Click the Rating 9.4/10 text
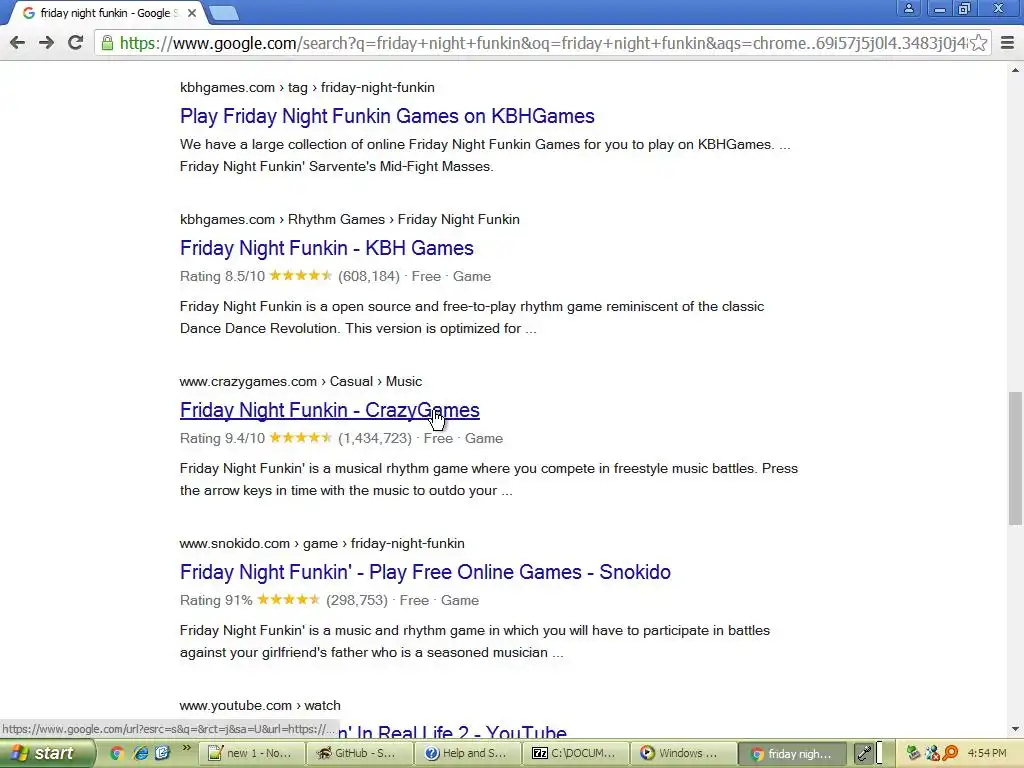1024x768 pixels. click(222, 438)
